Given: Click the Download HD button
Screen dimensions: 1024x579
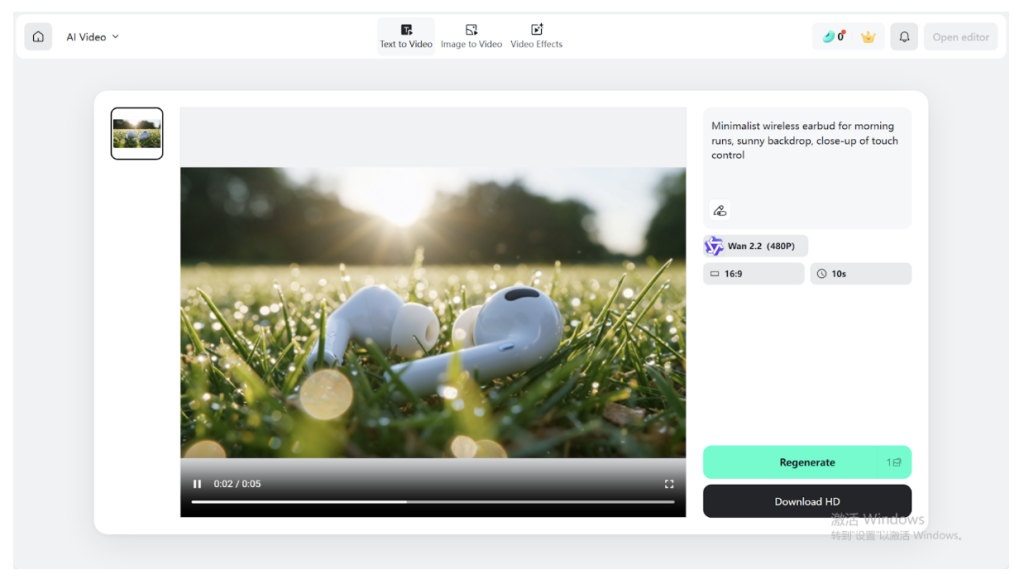Looking at the screenshot, I should (807, 501).
